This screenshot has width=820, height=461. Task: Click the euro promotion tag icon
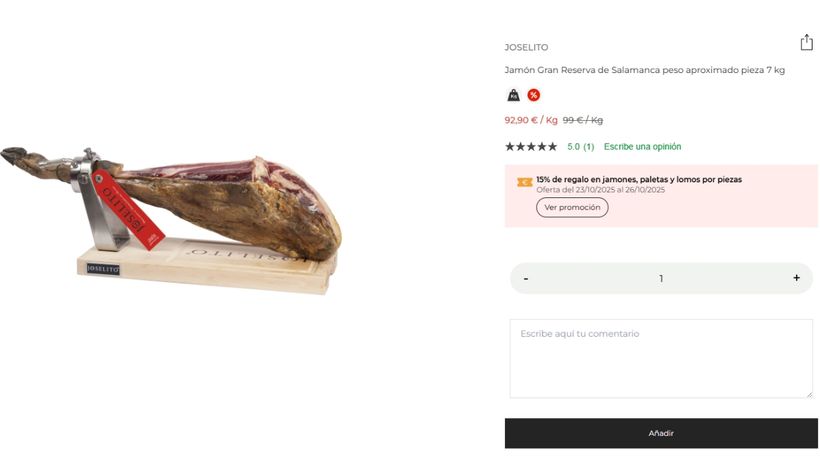pos(524,182)
